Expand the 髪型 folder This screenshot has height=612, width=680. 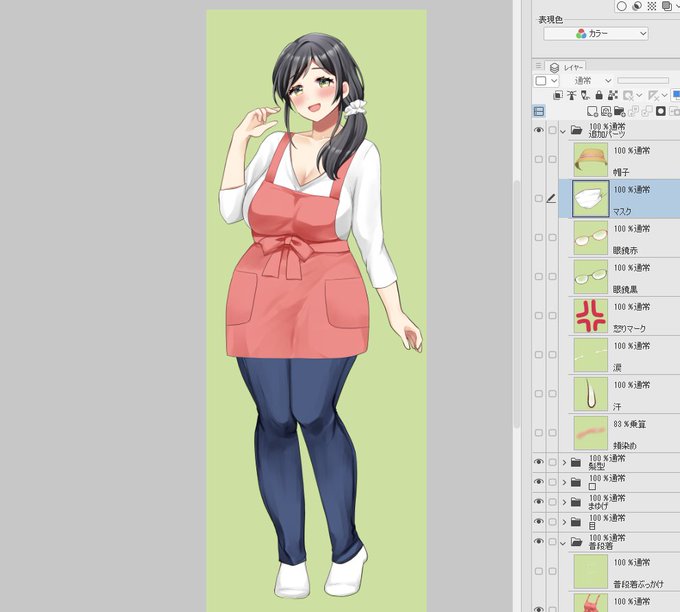click(564, 463)
